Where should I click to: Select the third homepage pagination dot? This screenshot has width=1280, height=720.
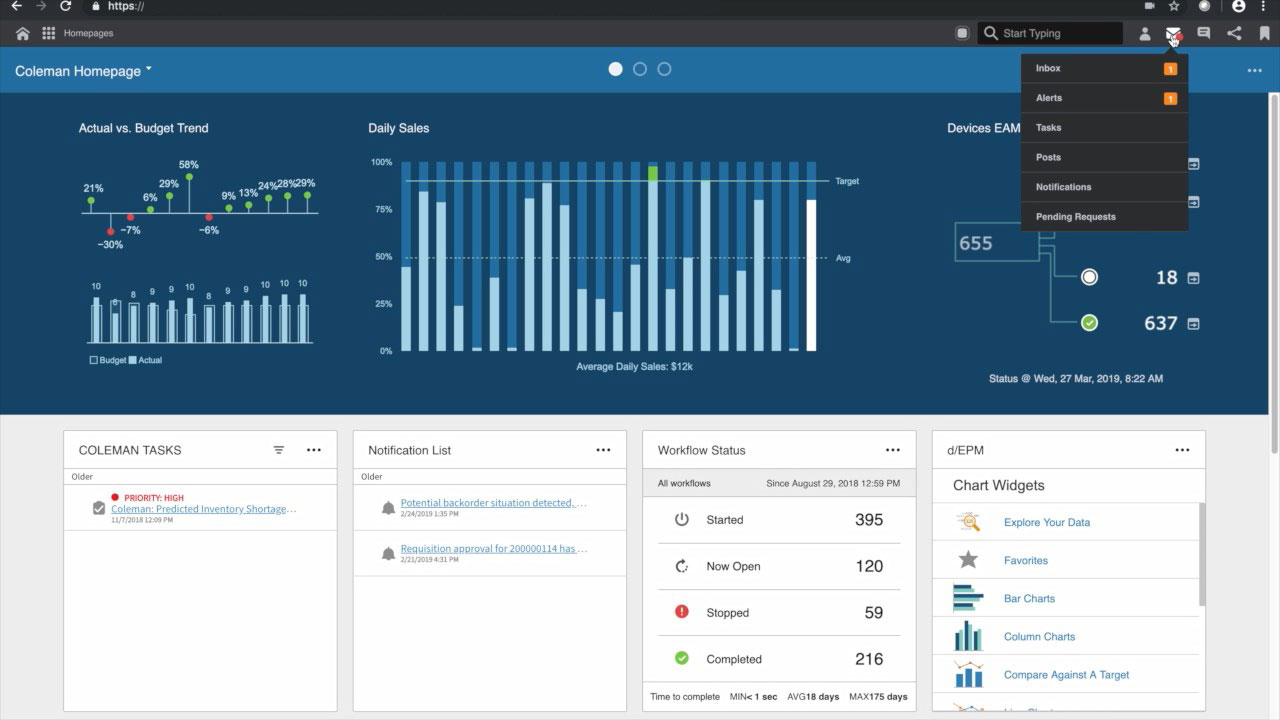[x=664, y=69]
